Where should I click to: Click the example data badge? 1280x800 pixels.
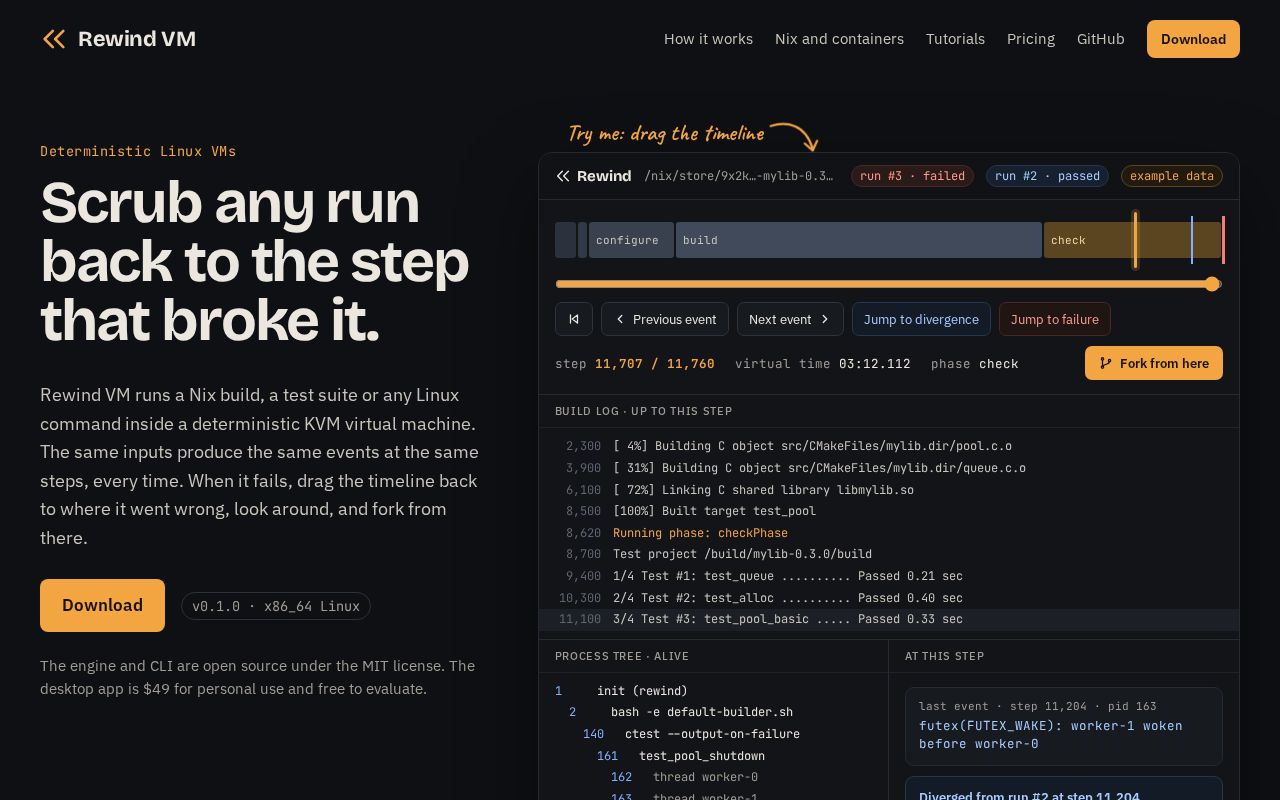coord(1172,176)
